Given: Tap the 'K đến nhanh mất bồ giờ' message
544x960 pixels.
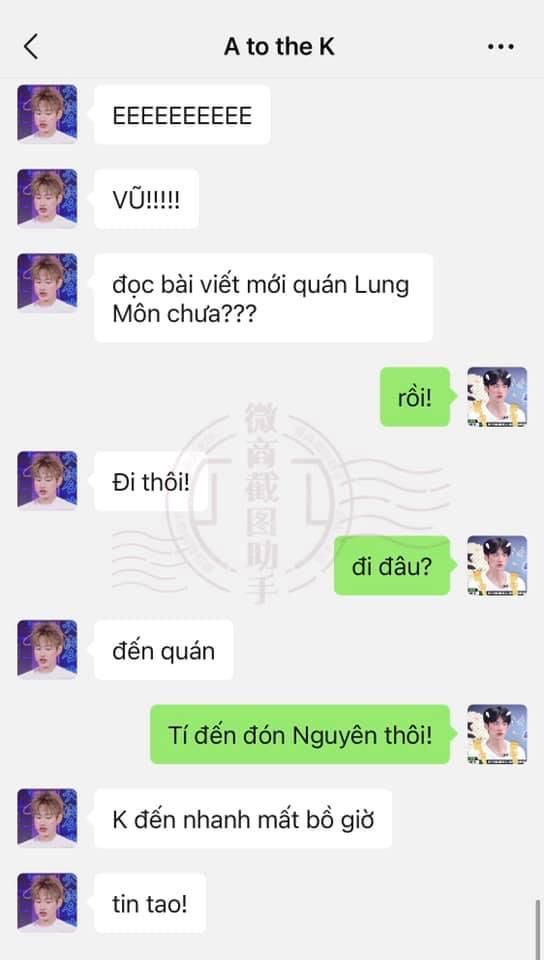Looking at the screenshot, I should [x=242, y=819].
